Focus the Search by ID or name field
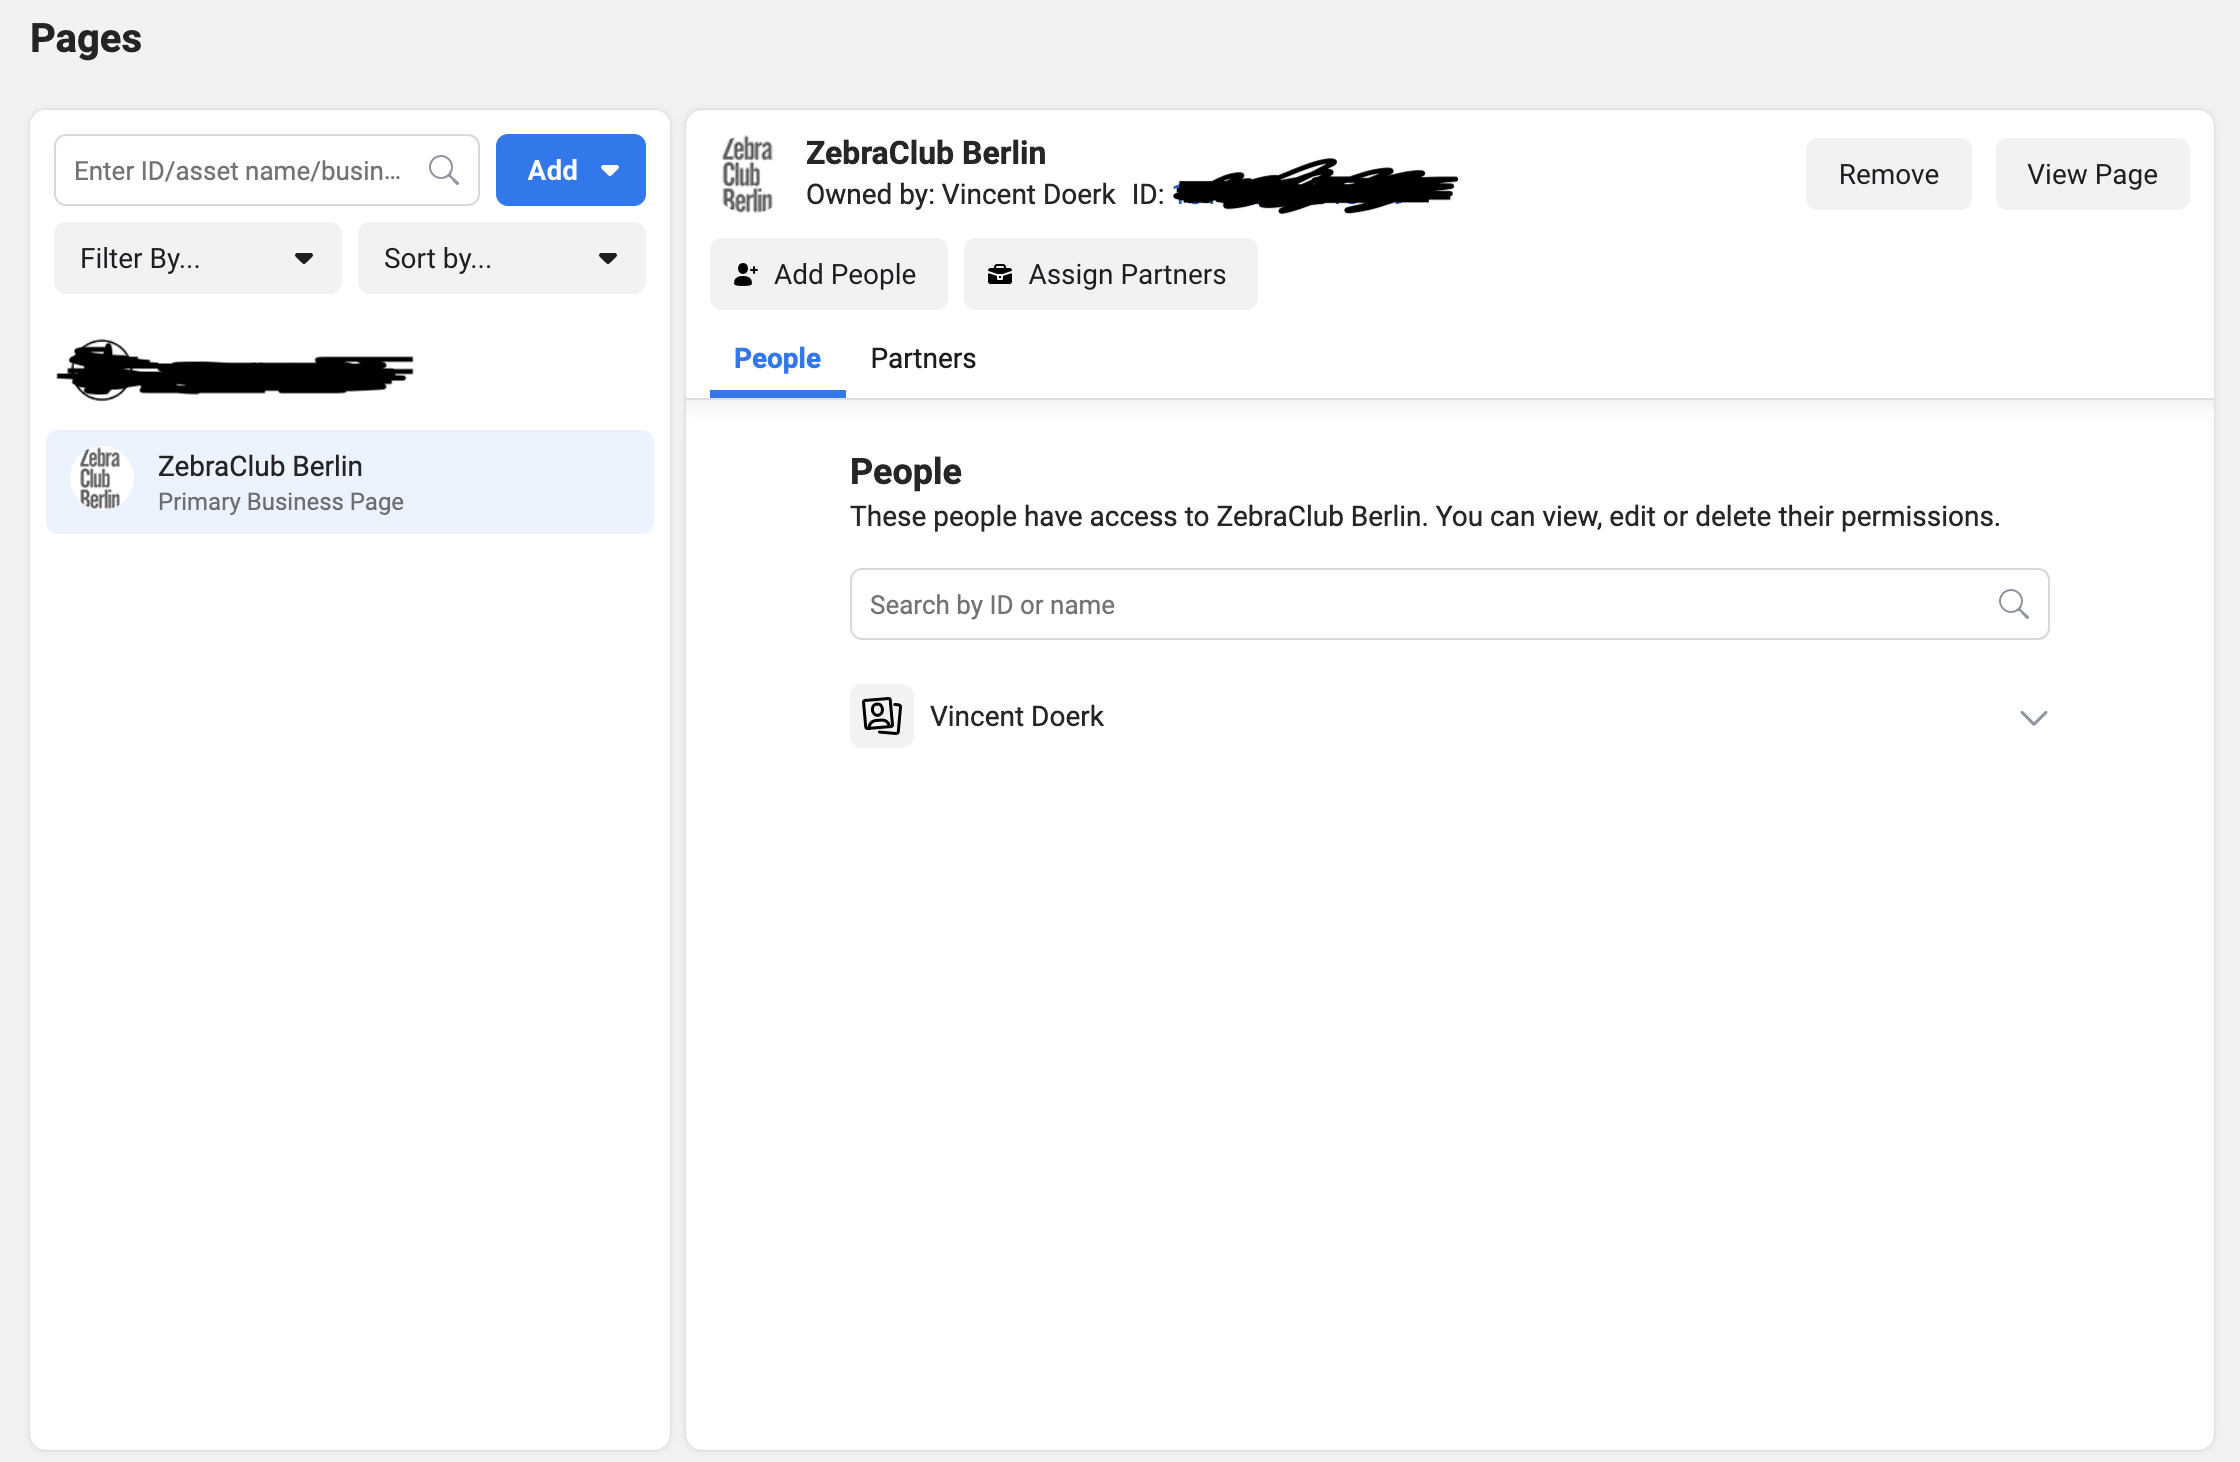This screenshot has height=1462, width=2240. click(1420, 604)
